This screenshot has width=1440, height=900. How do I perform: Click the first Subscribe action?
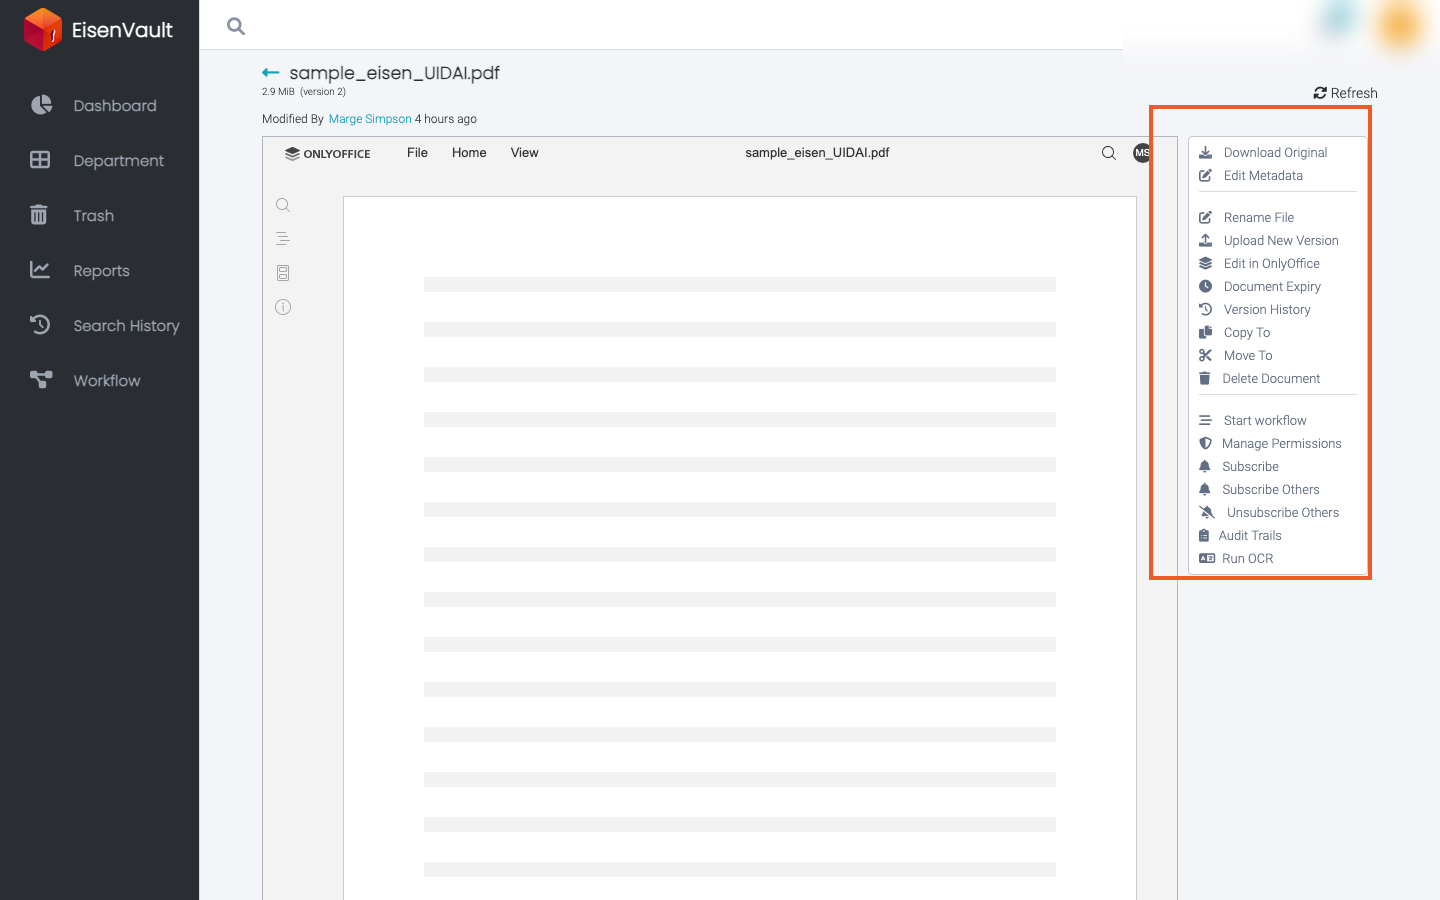[1239, 467]
